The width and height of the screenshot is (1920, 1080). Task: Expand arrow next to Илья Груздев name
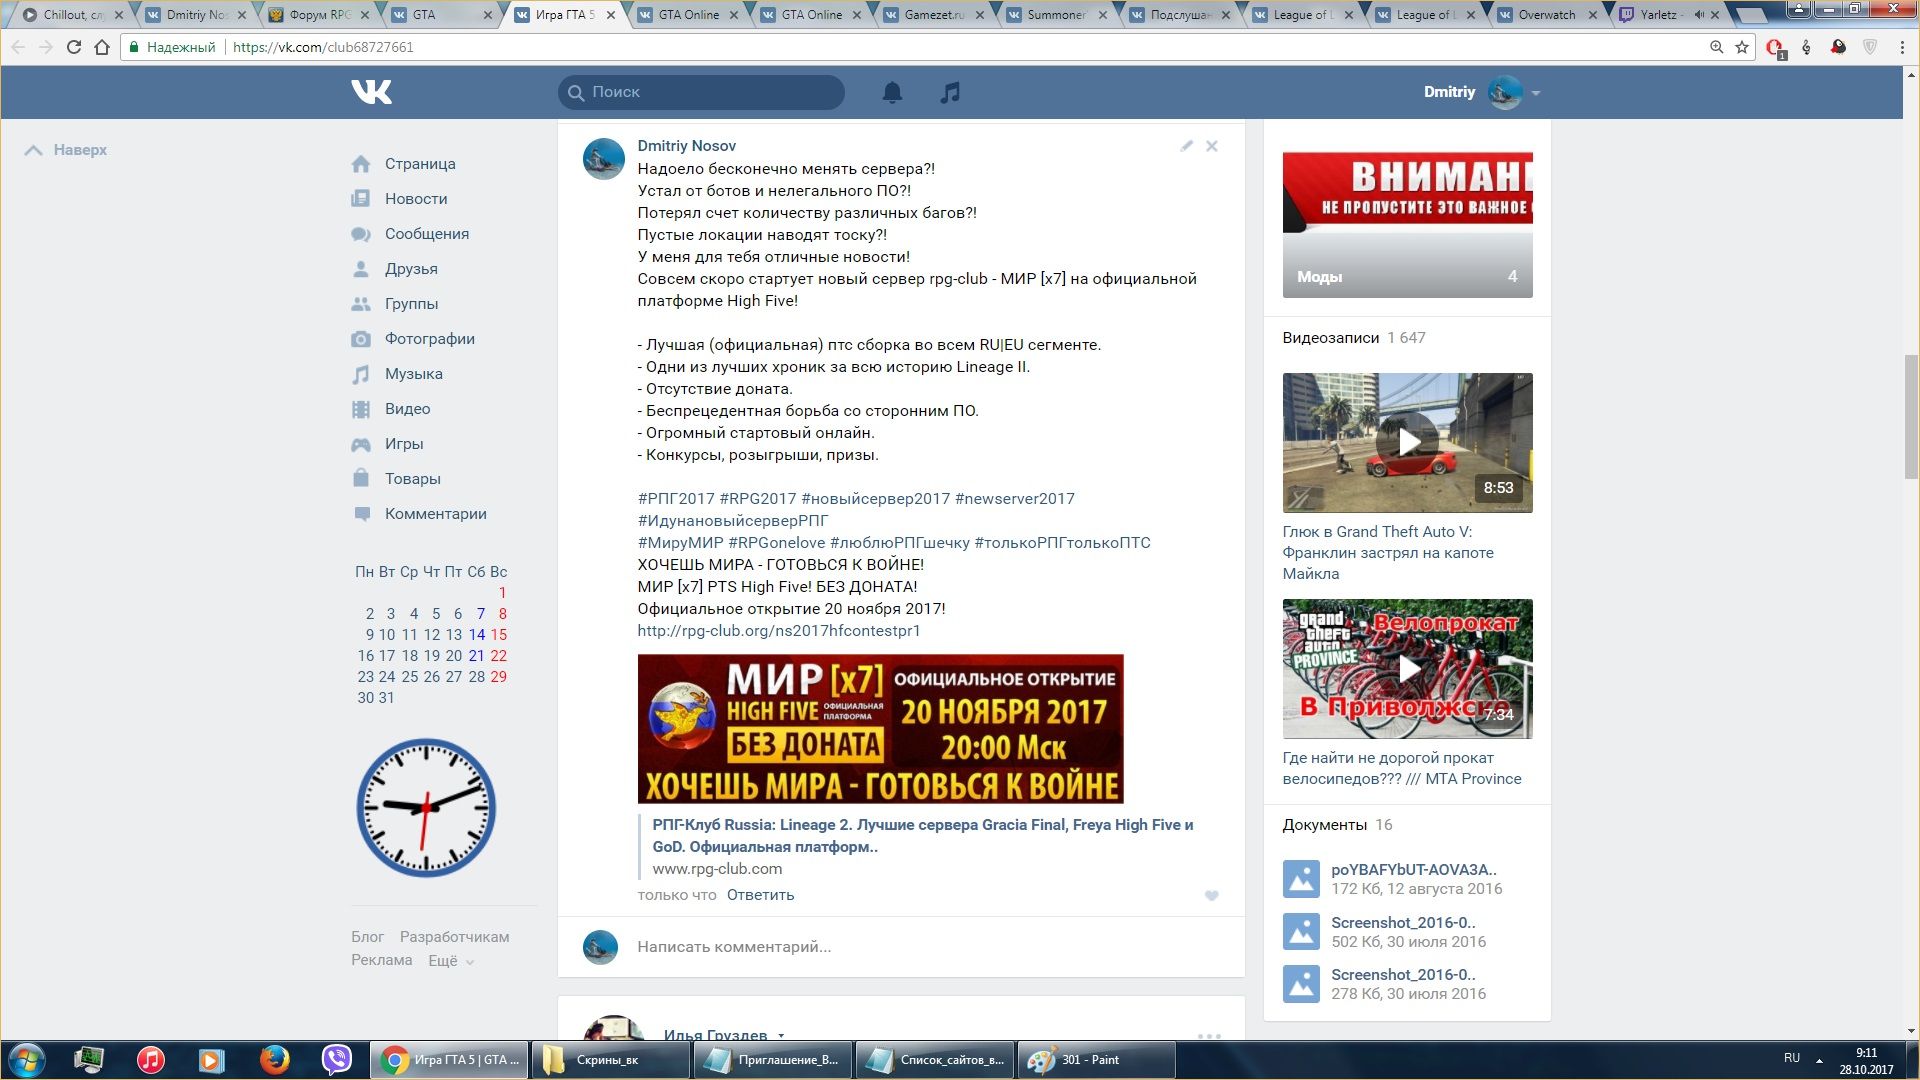pyautogui.click(x=781, y=1036)
